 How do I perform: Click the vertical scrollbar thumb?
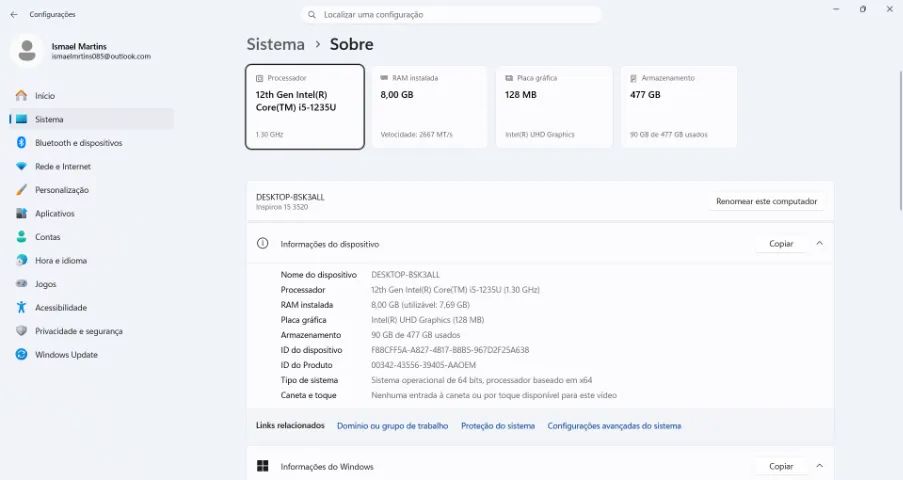tap(900, 140)
